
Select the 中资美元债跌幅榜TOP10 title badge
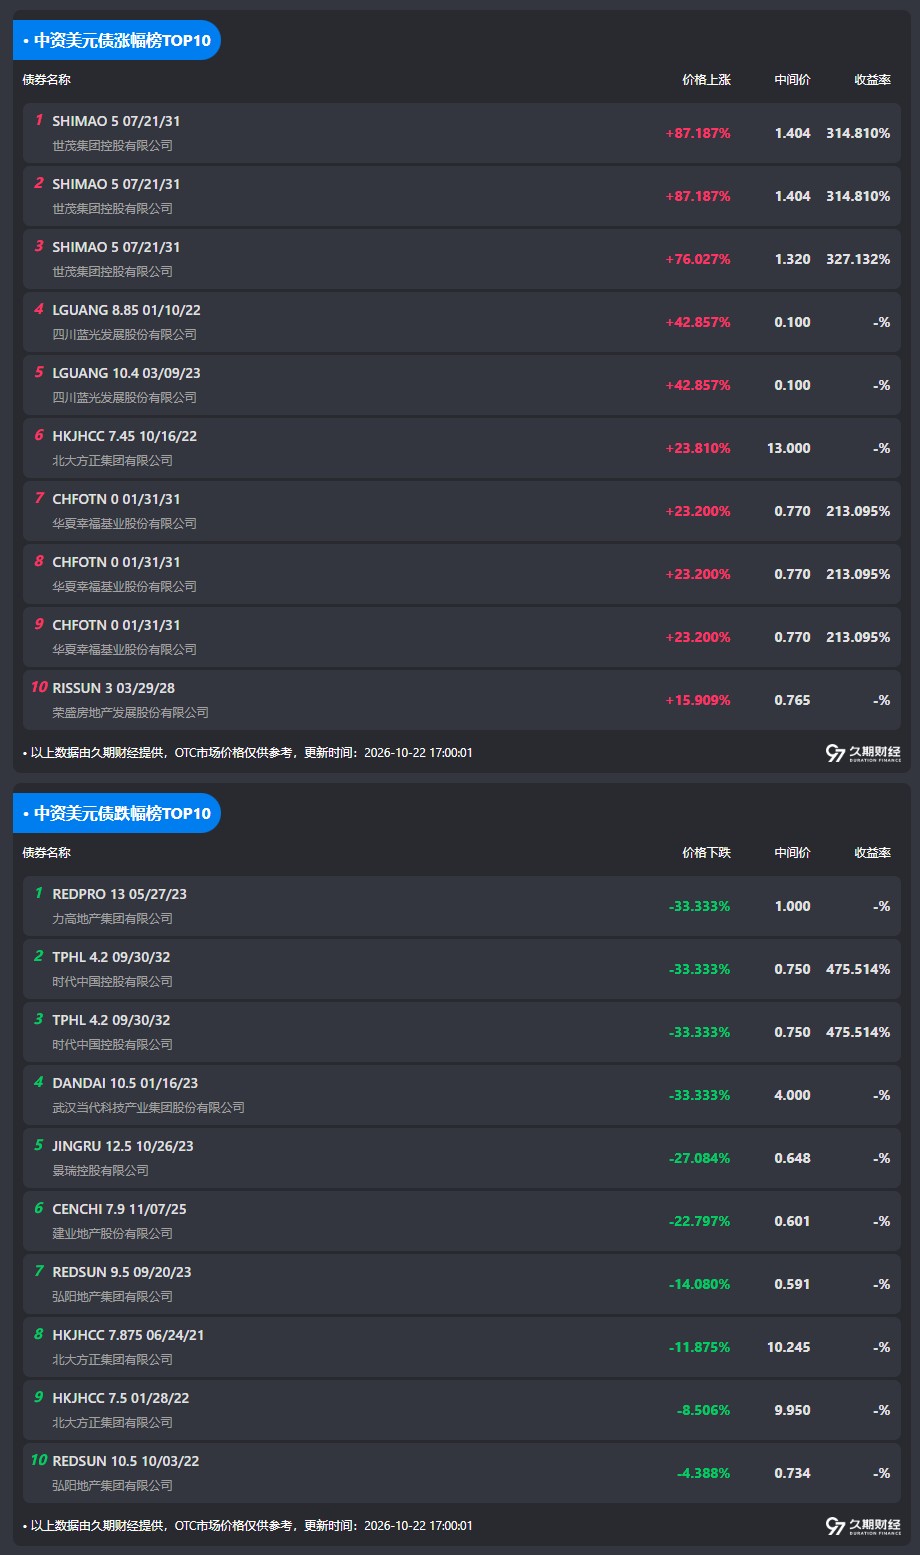[117, 813]
